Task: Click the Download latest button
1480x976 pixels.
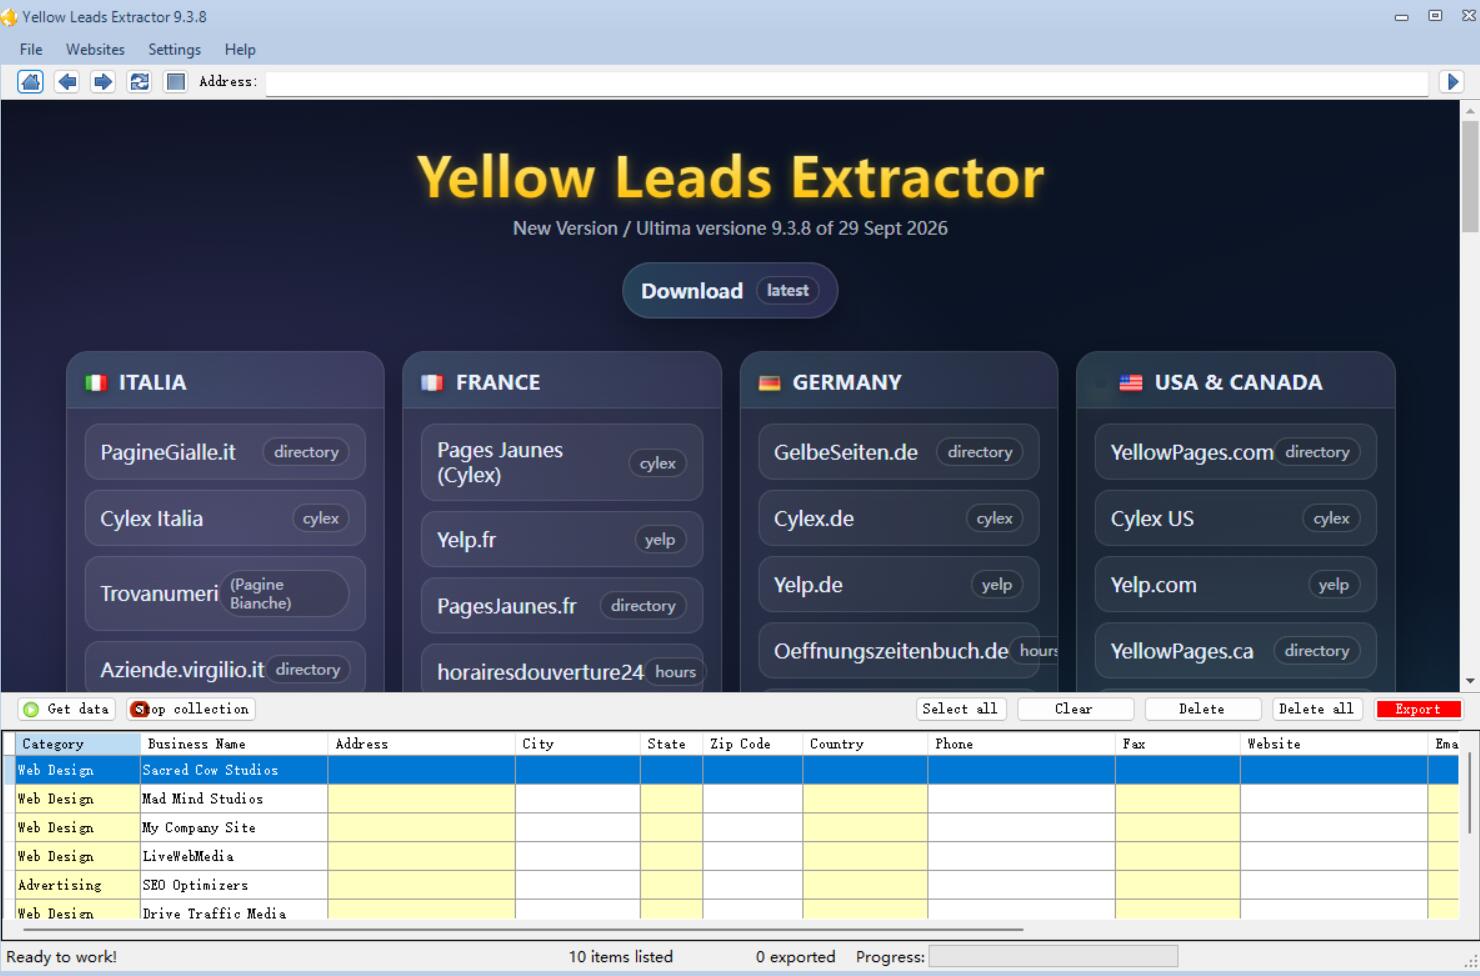Action: (x=730, y=291)
